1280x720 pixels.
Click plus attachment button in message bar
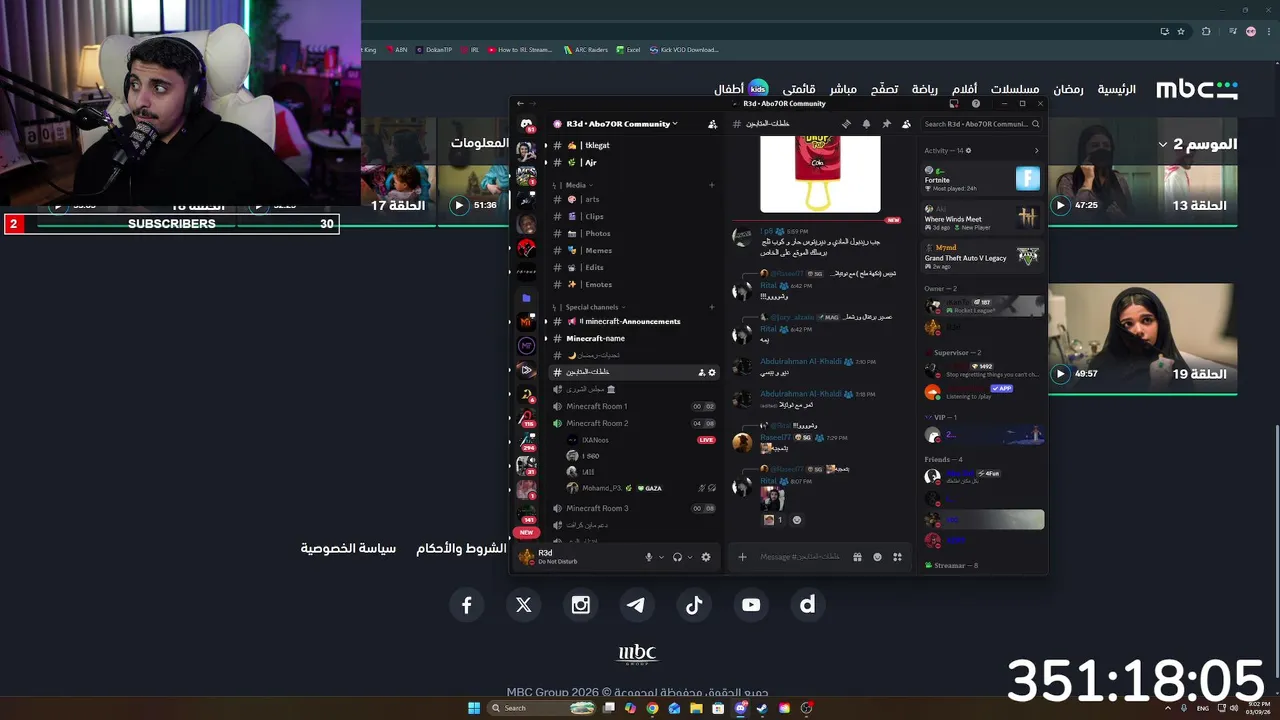pyautogui.click(x=742, y=557)
